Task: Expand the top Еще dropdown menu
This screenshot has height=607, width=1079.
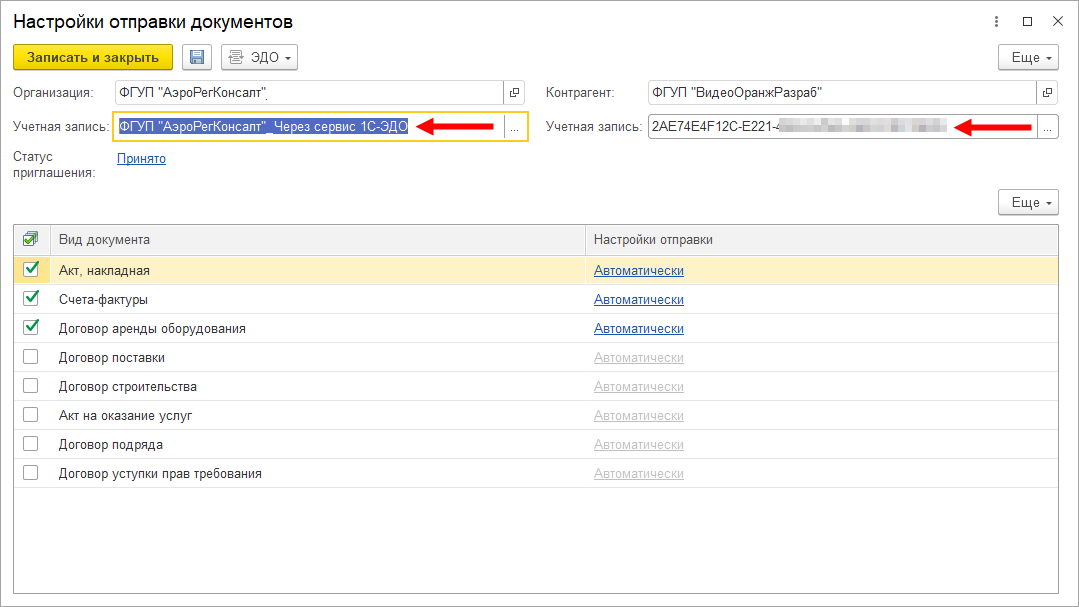Action: (x=1027, y=58)
